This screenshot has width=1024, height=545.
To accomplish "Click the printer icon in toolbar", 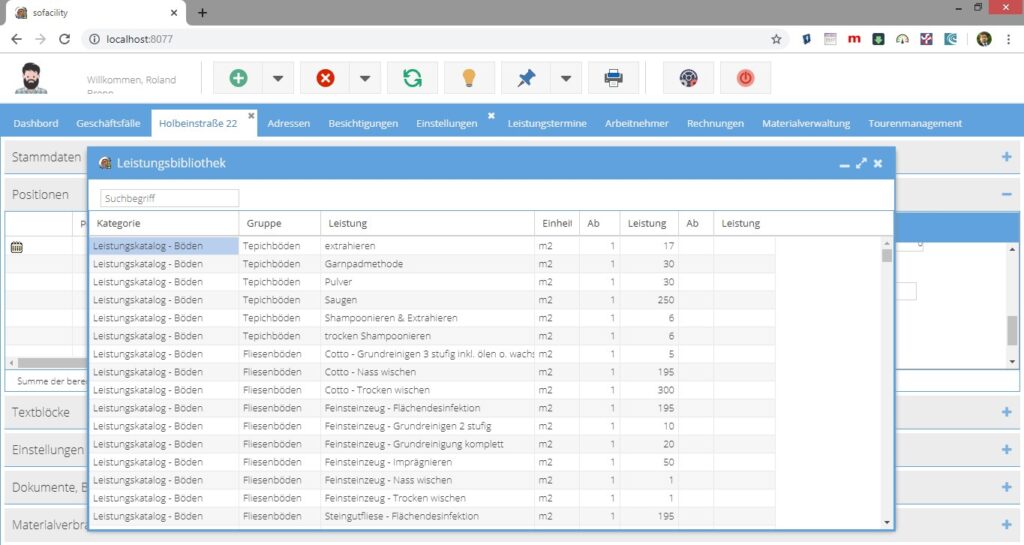I will tap(613, 78).
